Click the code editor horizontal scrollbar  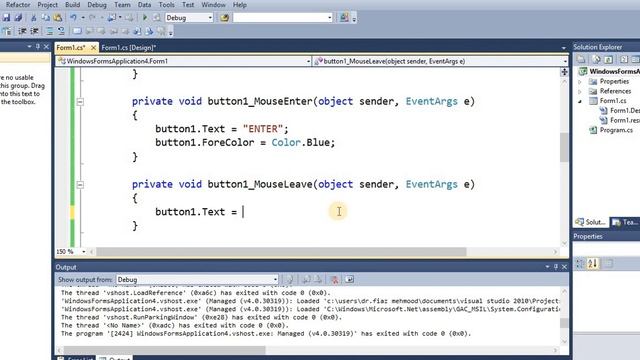click(281, 252)
